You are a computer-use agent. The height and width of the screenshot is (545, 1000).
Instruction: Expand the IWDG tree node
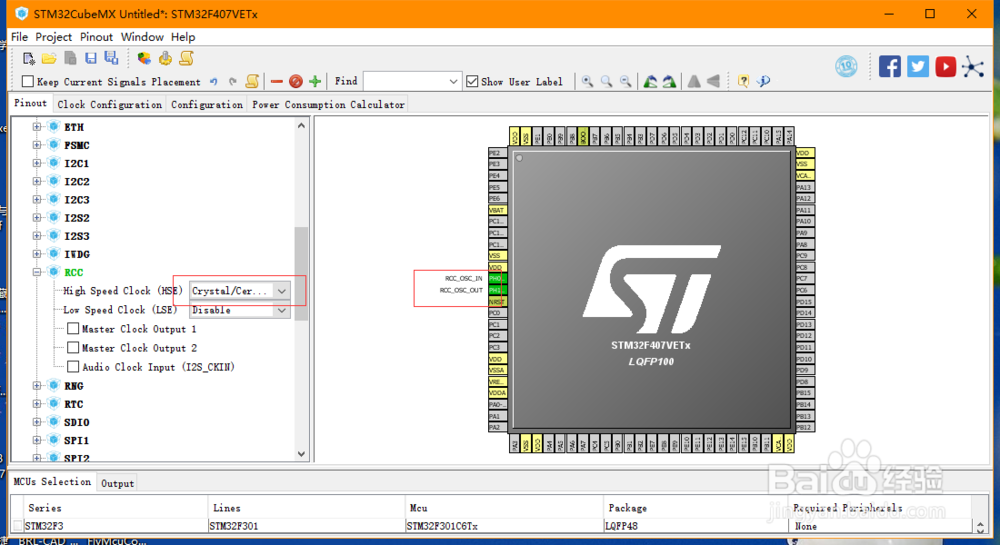coord(37,254)
